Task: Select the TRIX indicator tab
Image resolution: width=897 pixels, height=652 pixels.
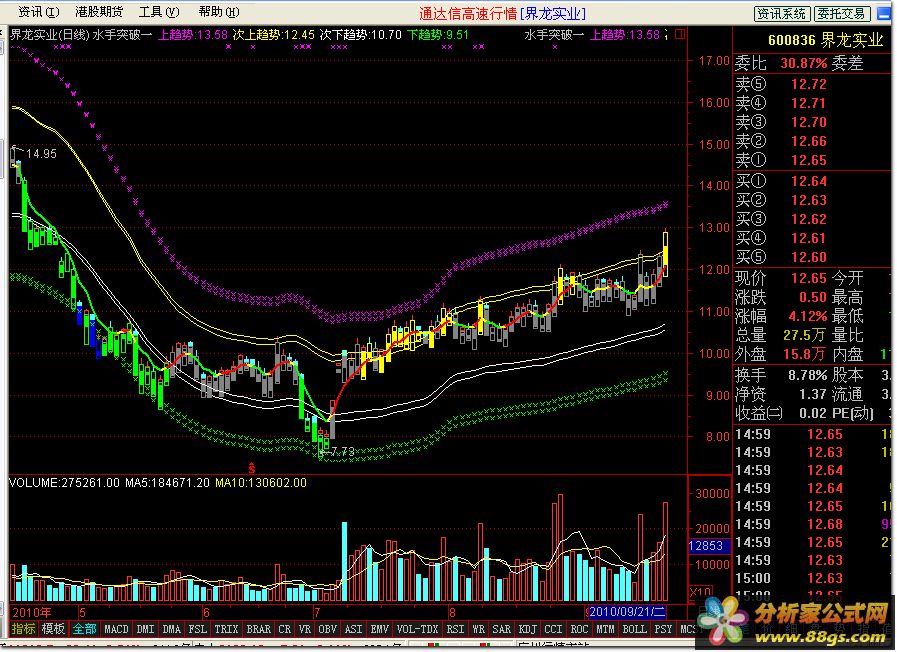Action: [227, 629]
